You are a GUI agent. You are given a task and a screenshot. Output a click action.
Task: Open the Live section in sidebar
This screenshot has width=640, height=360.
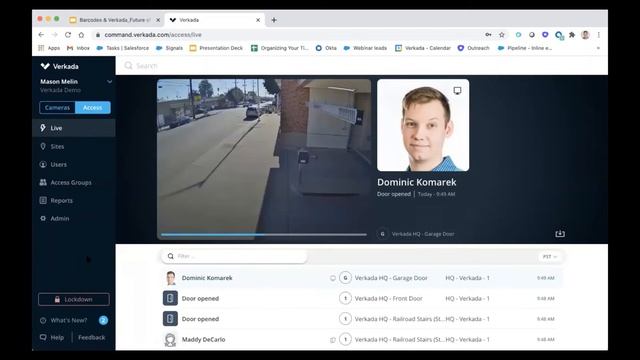73,128
